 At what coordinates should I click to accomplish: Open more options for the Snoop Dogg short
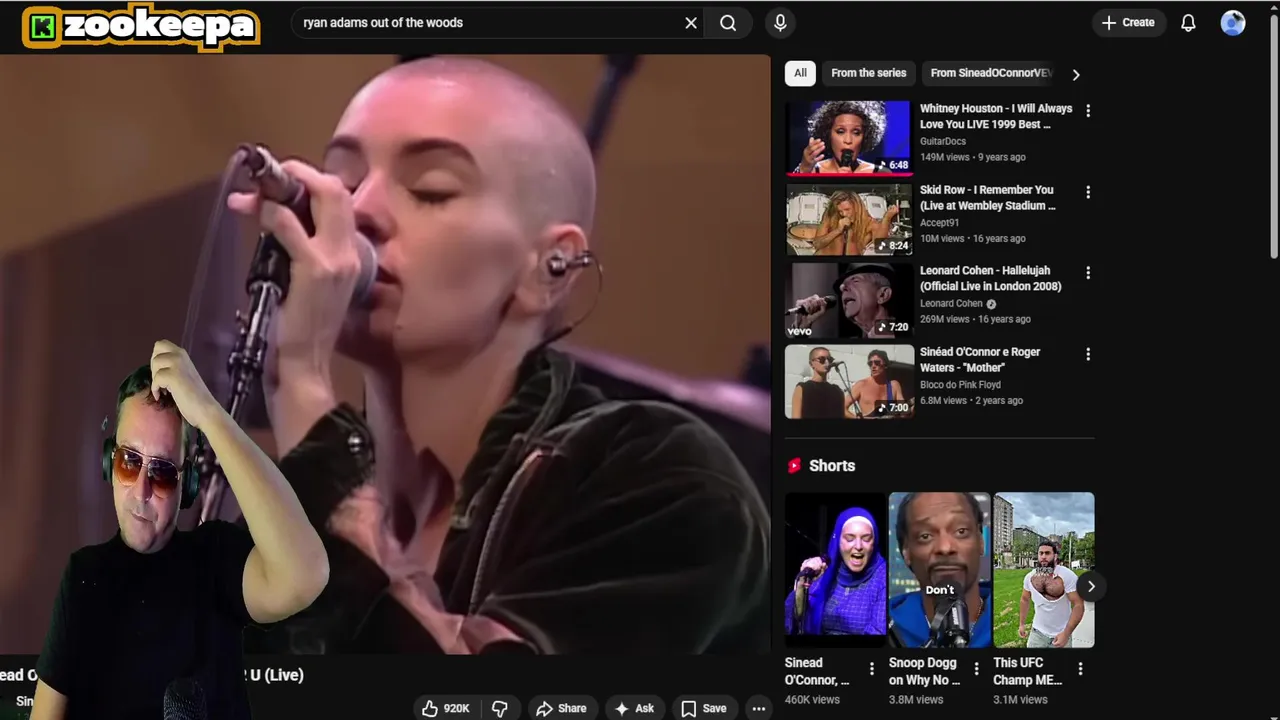976,669
